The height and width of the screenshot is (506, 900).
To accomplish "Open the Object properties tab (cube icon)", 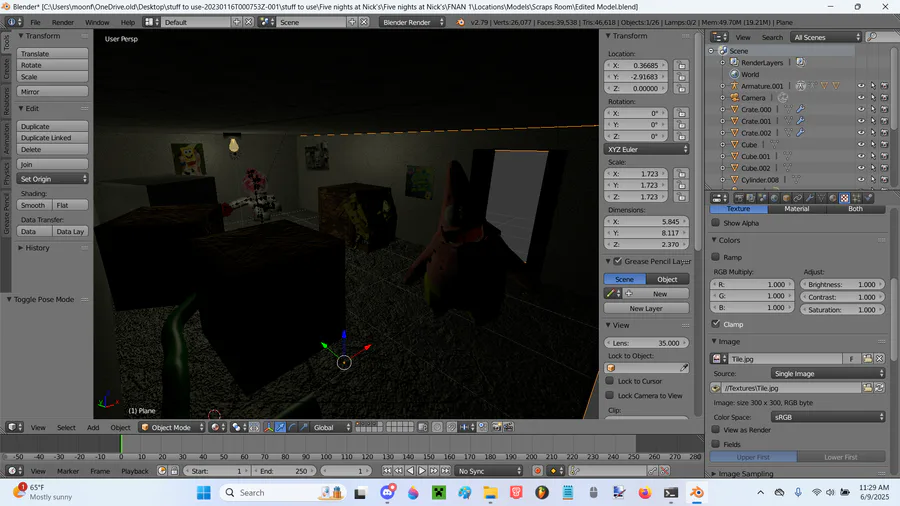I will point(786,198).
